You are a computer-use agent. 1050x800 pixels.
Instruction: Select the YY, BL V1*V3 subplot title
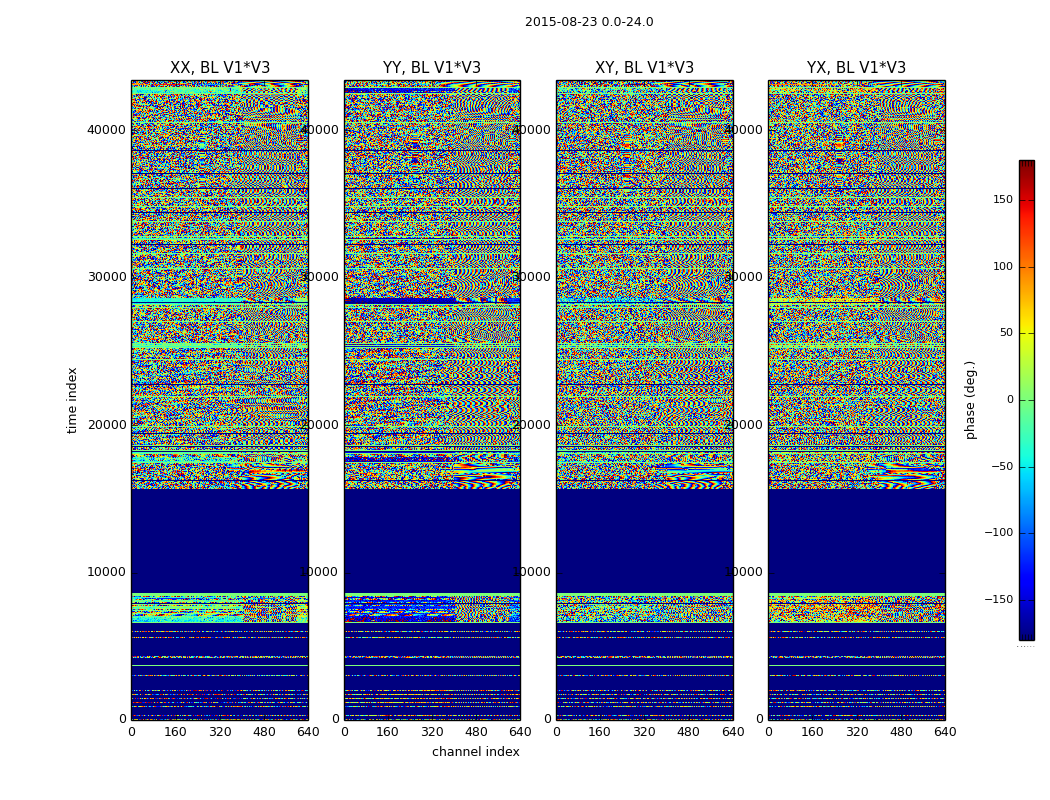pyautogui.click(x=432, y=68)
